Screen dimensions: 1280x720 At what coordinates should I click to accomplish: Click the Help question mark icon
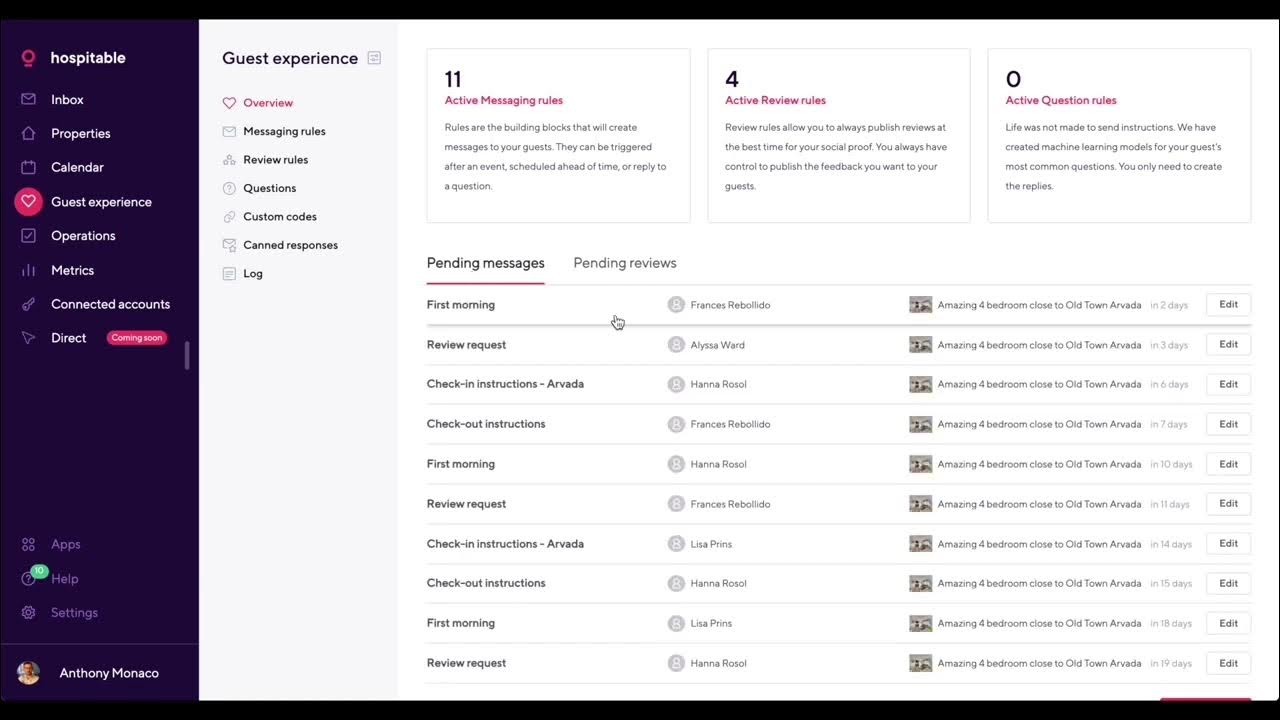click(29, 579)
